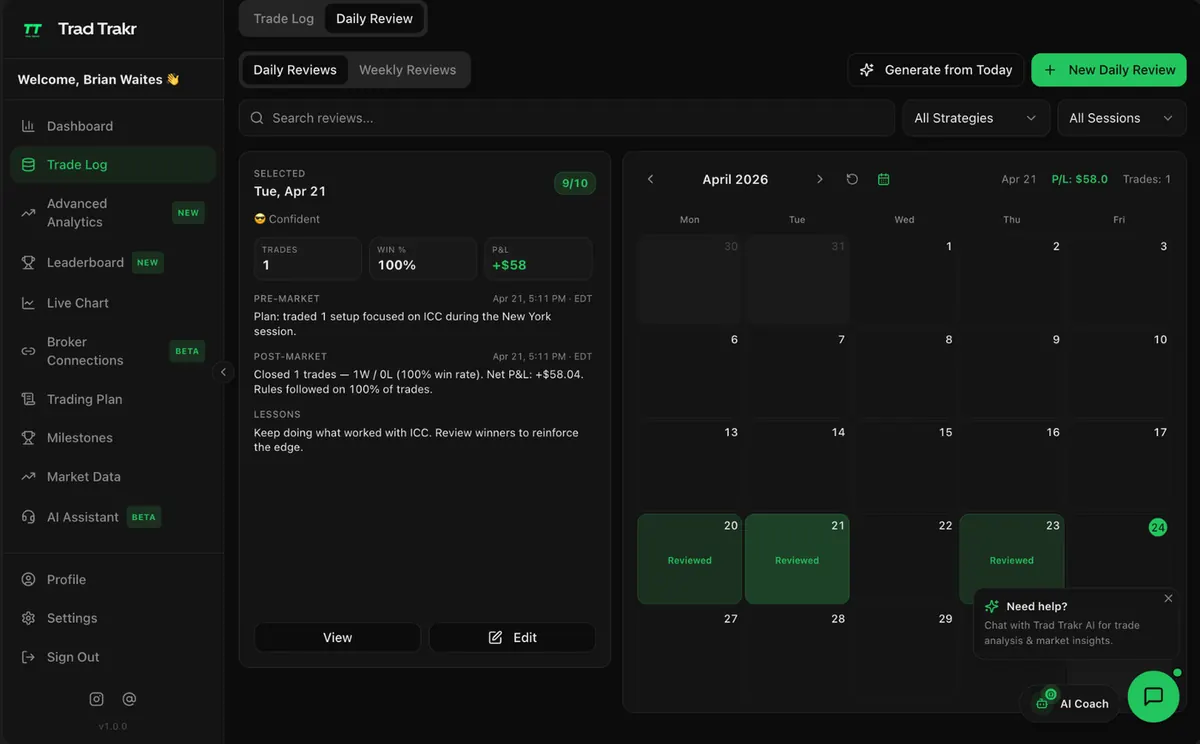Click the P&L +$58 stat card
Screen dimensions: 1200x744
538,258
